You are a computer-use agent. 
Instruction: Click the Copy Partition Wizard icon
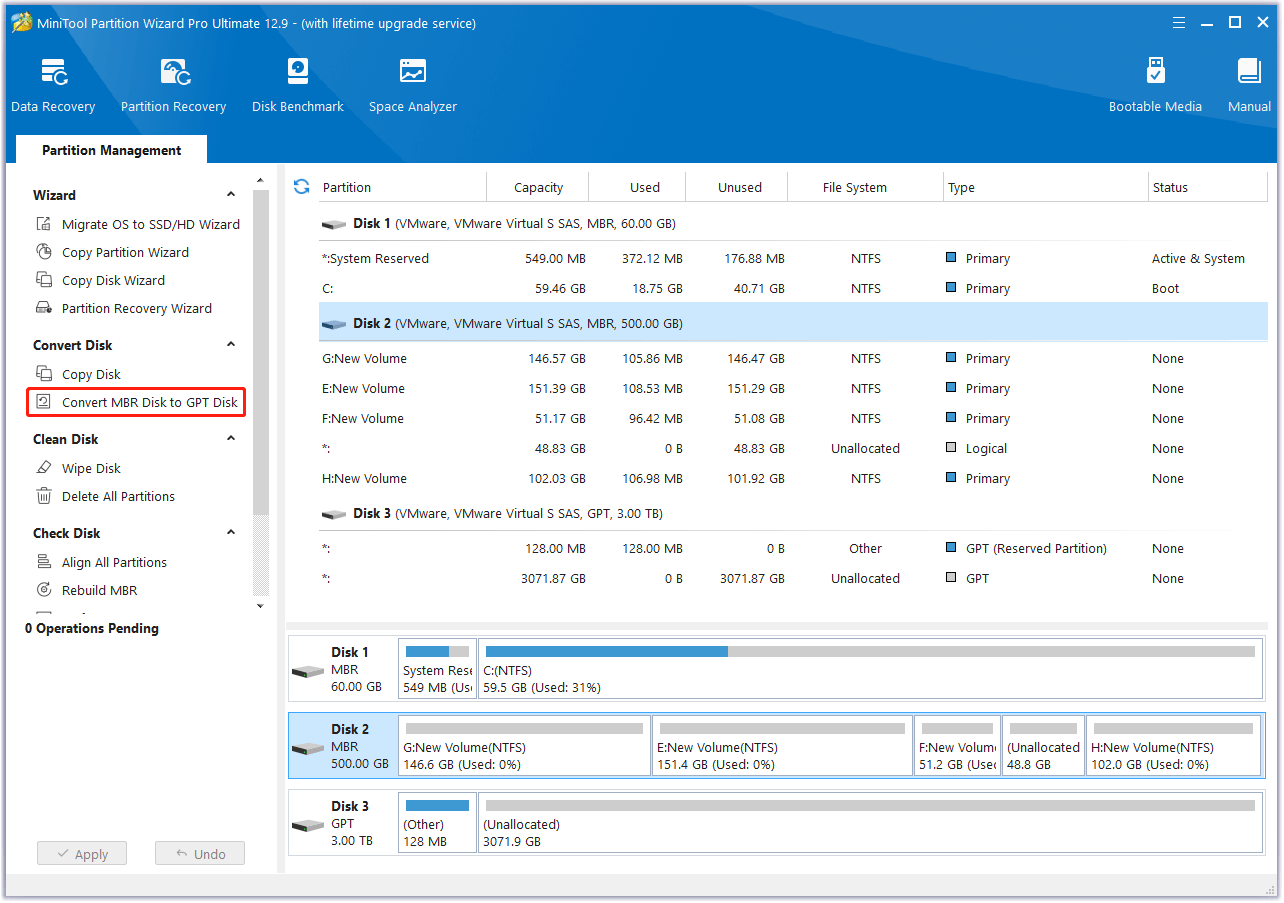[x=43, y=252]
